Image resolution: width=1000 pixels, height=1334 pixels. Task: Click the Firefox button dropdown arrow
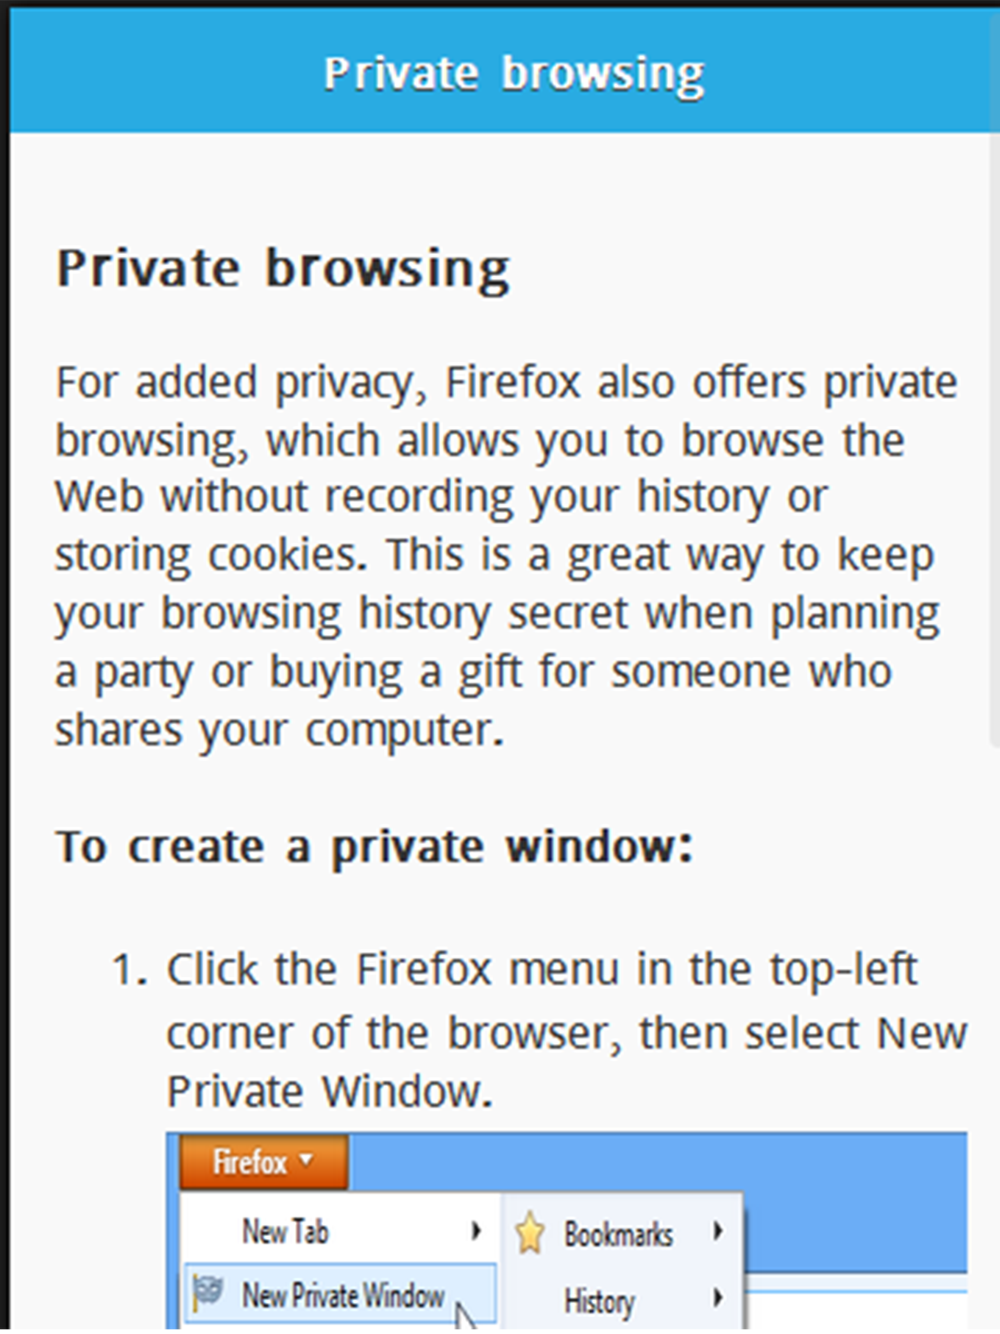click(x=306, y=1160)
